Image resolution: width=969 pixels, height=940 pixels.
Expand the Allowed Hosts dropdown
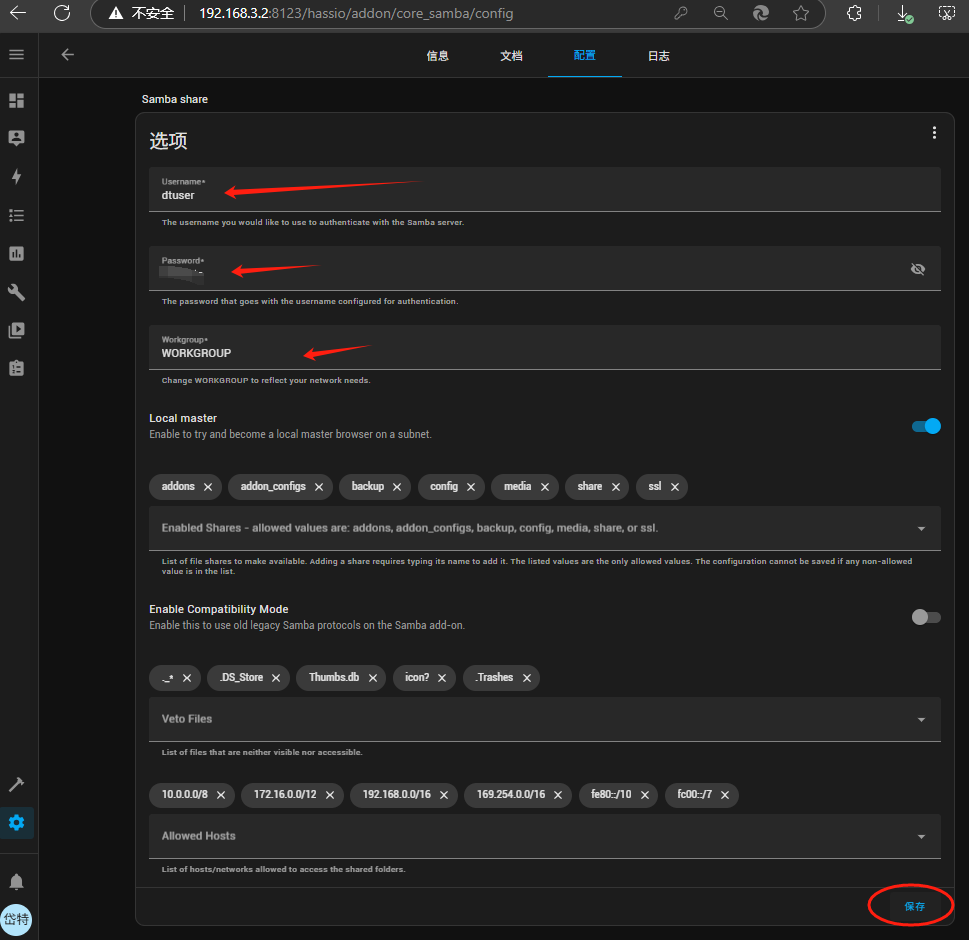pos(921,836)
